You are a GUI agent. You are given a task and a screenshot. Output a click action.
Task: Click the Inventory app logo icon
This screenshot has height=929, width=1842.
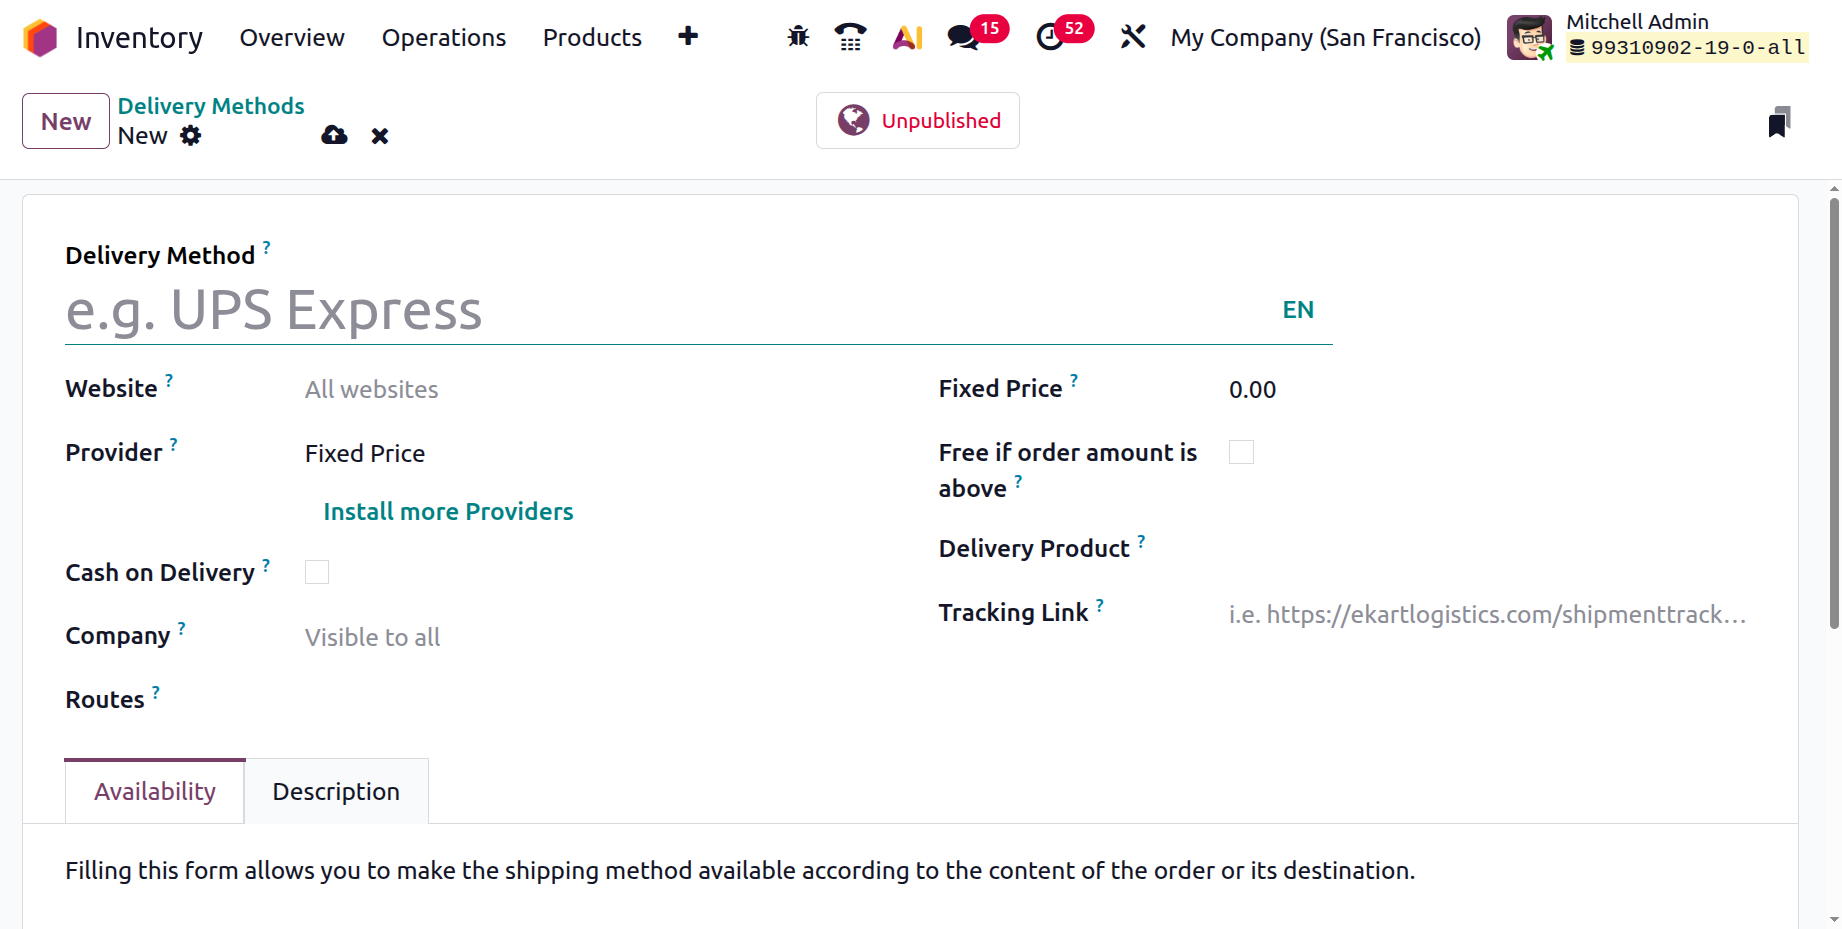(40, 38)
